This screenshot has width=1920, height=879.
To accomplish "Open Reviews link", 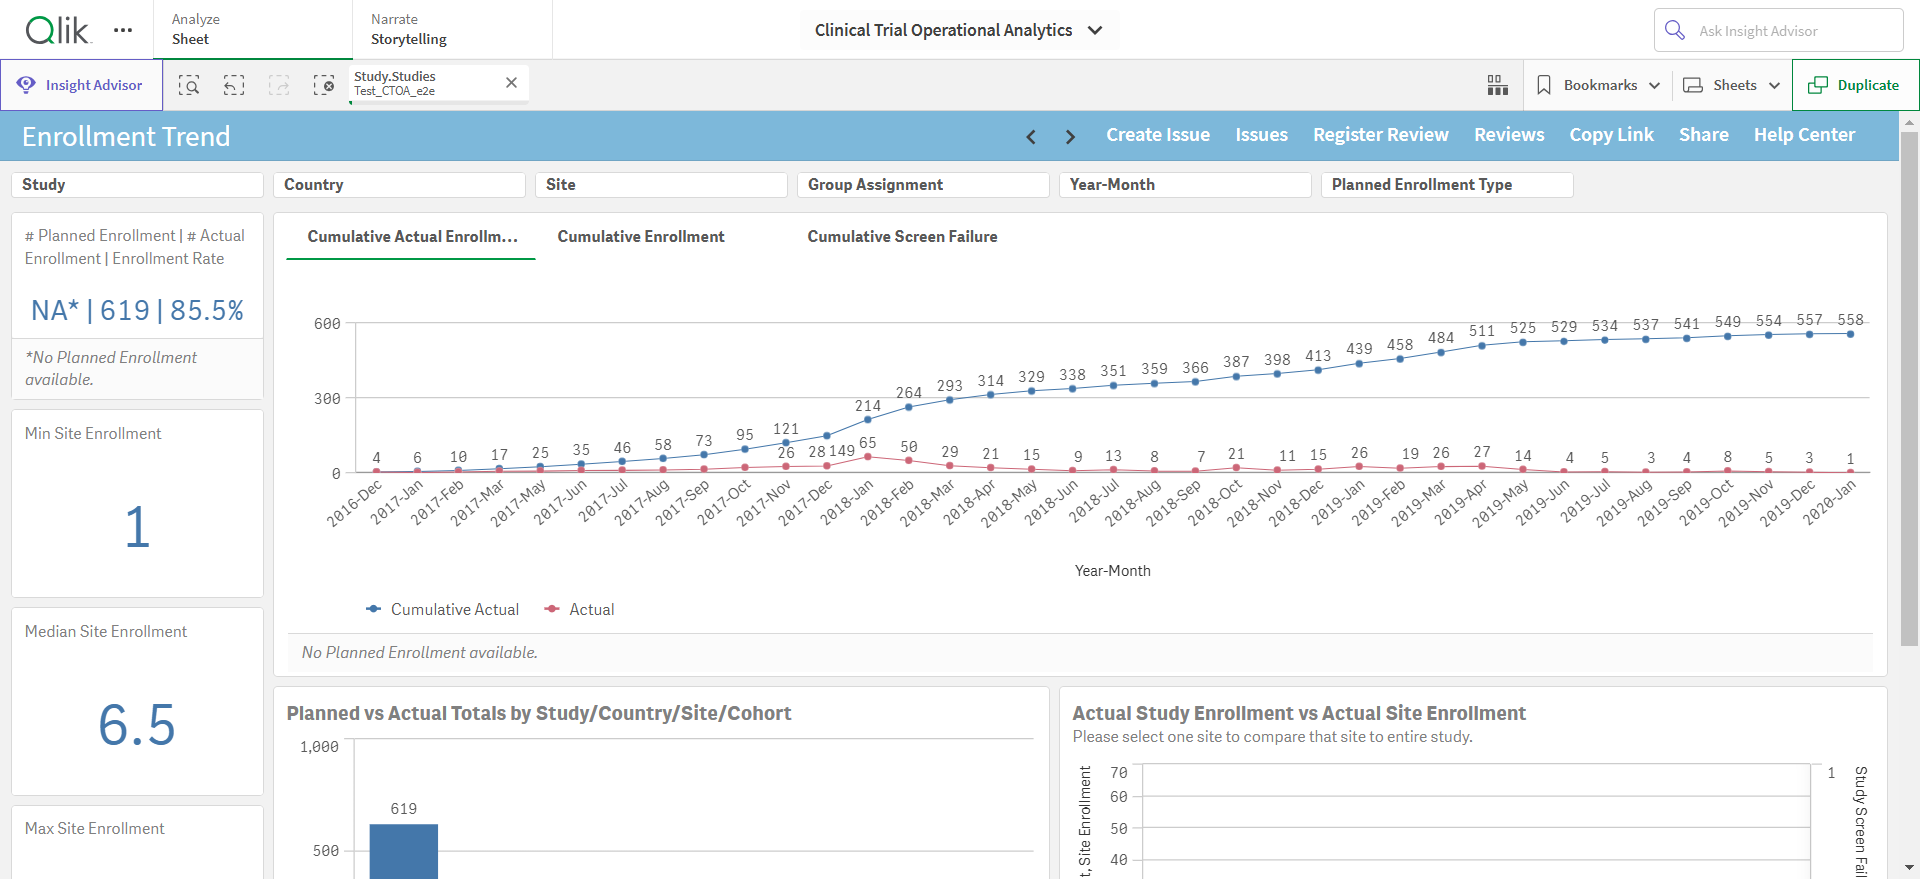I will coord(1509,135).
